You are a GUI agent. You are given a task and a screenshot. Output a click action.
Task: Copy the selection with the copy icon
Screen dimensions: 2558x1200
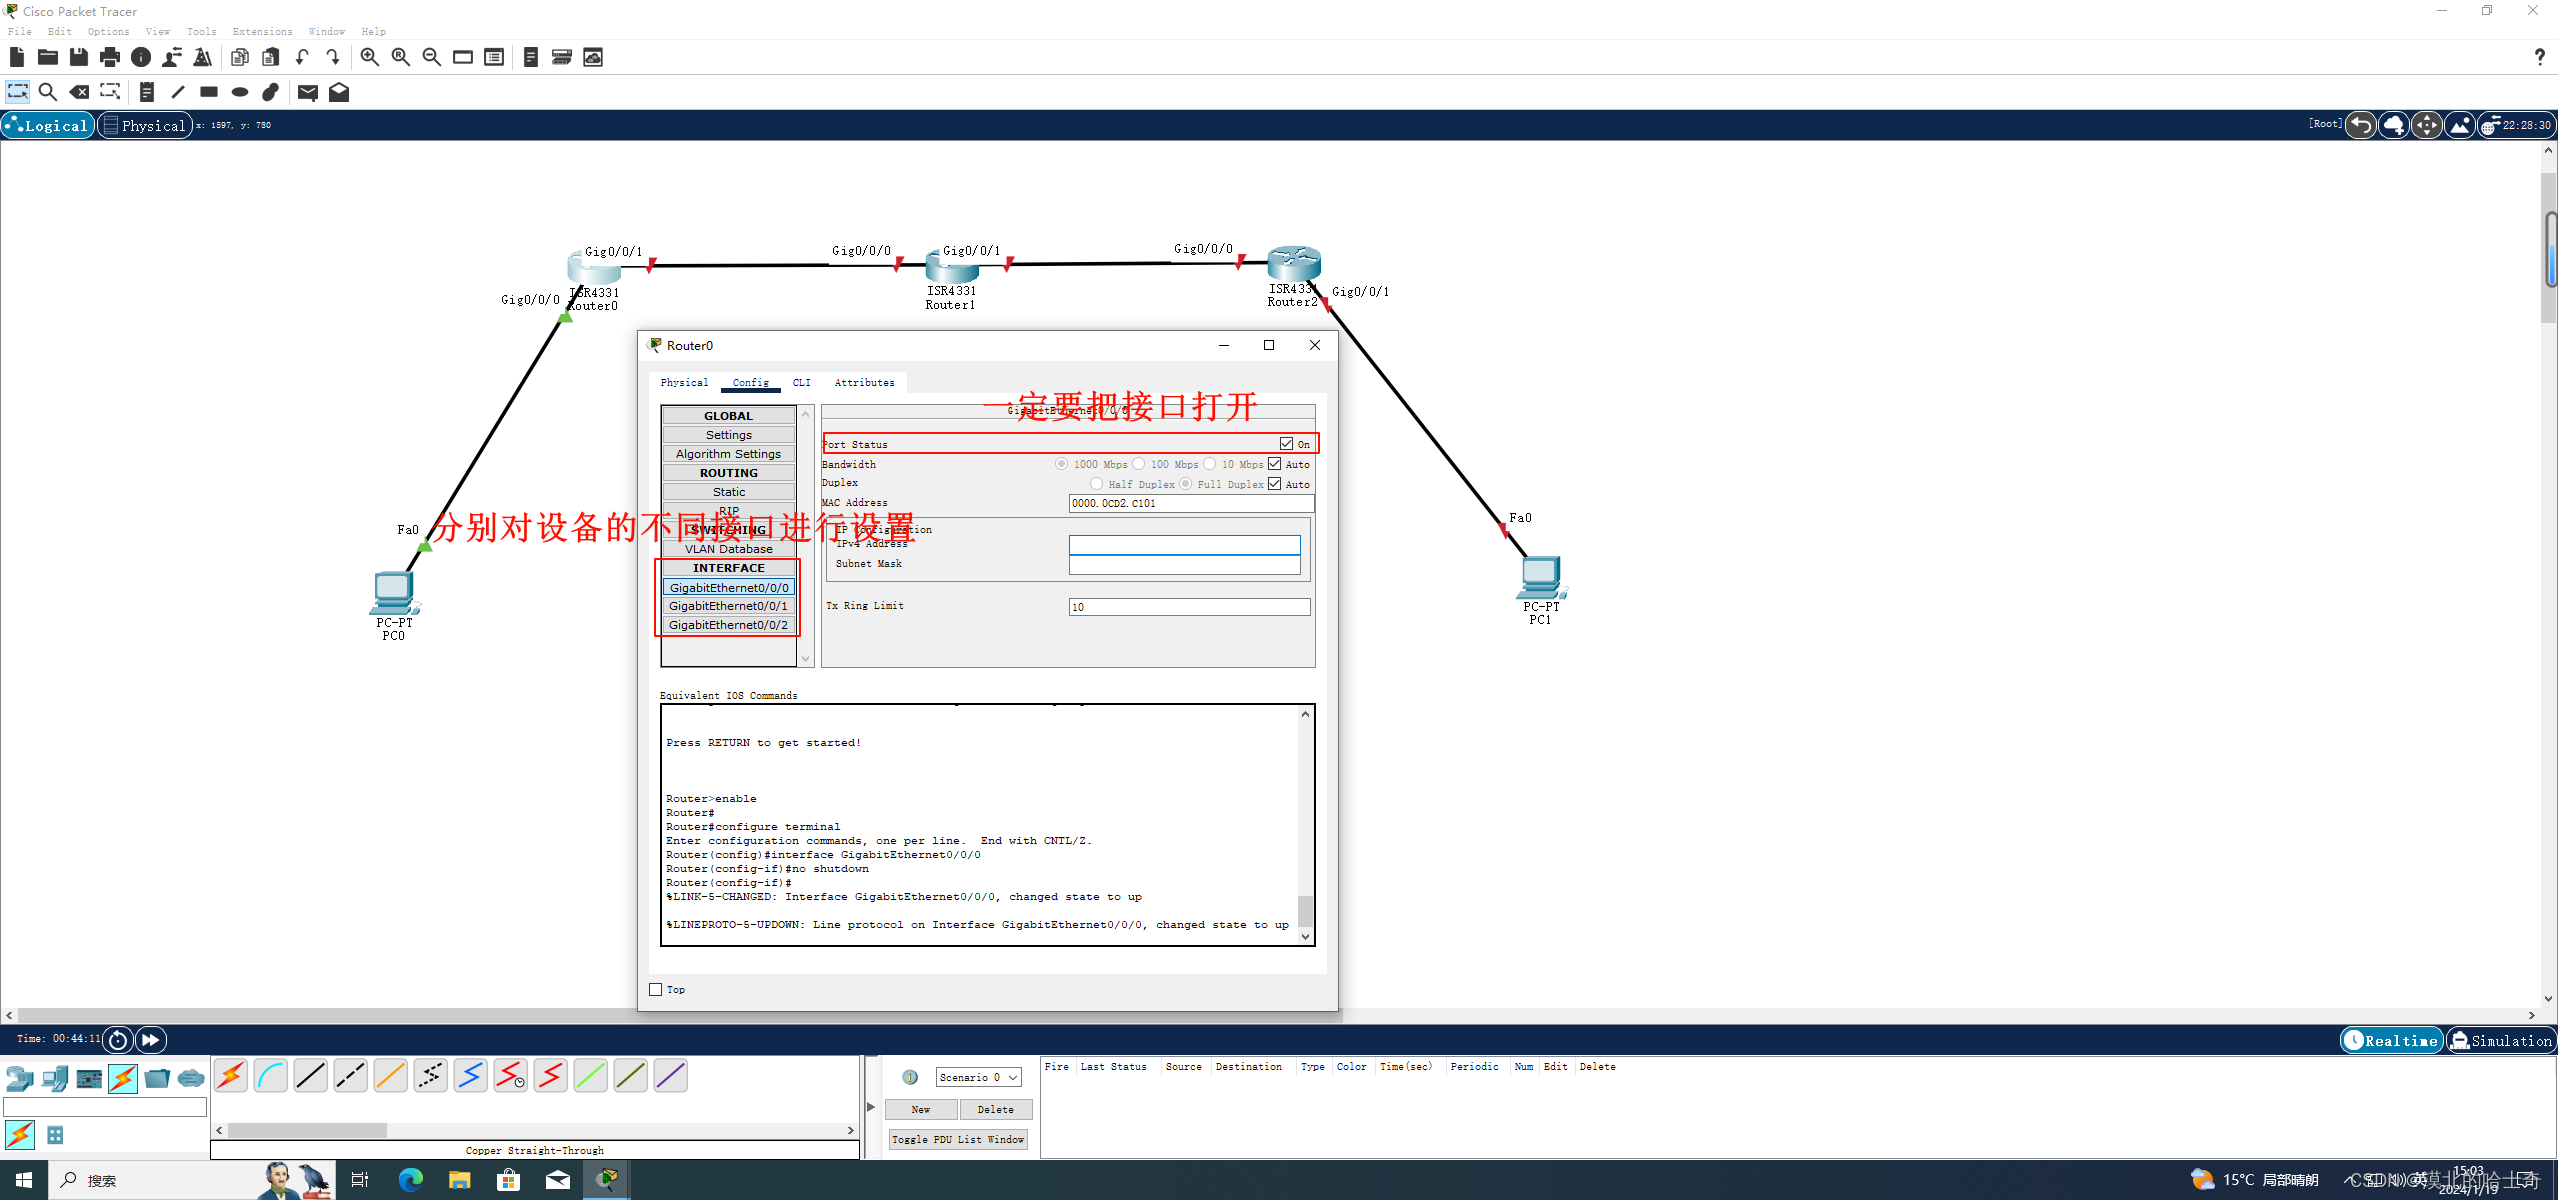[240, 57]
